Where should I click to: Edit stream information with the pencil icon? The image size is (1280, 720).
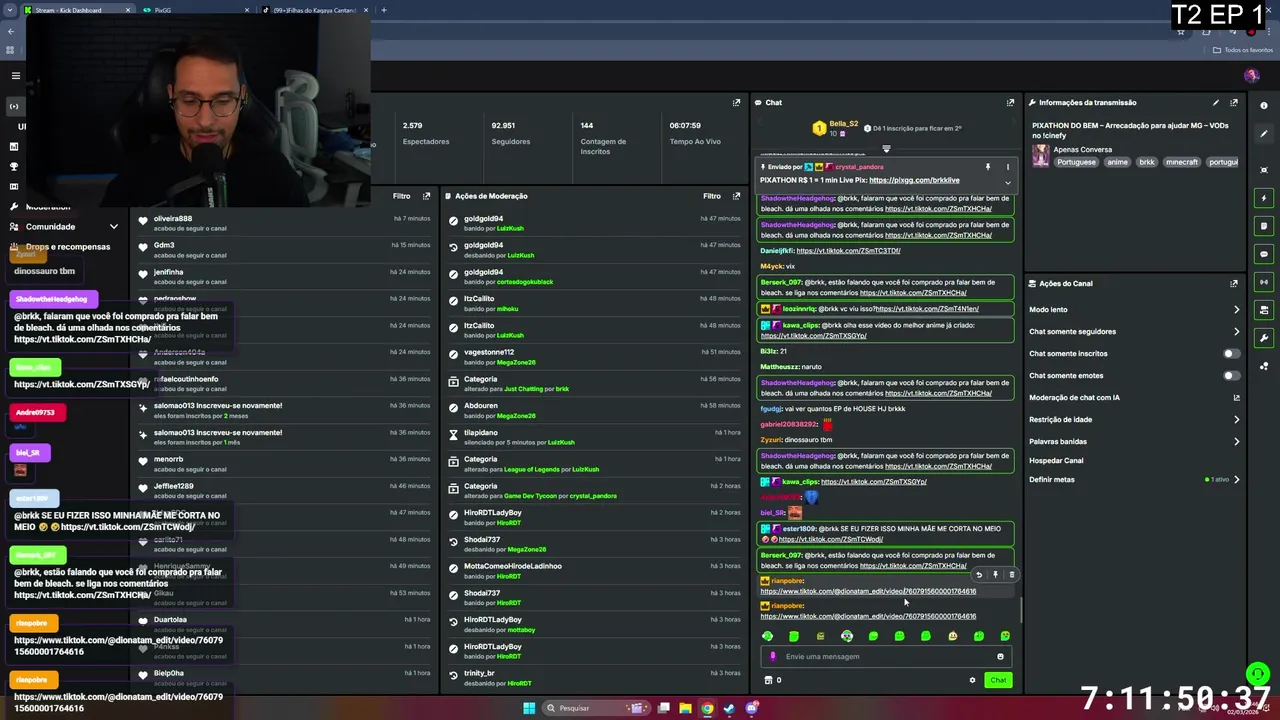[x=1216, y=102]
